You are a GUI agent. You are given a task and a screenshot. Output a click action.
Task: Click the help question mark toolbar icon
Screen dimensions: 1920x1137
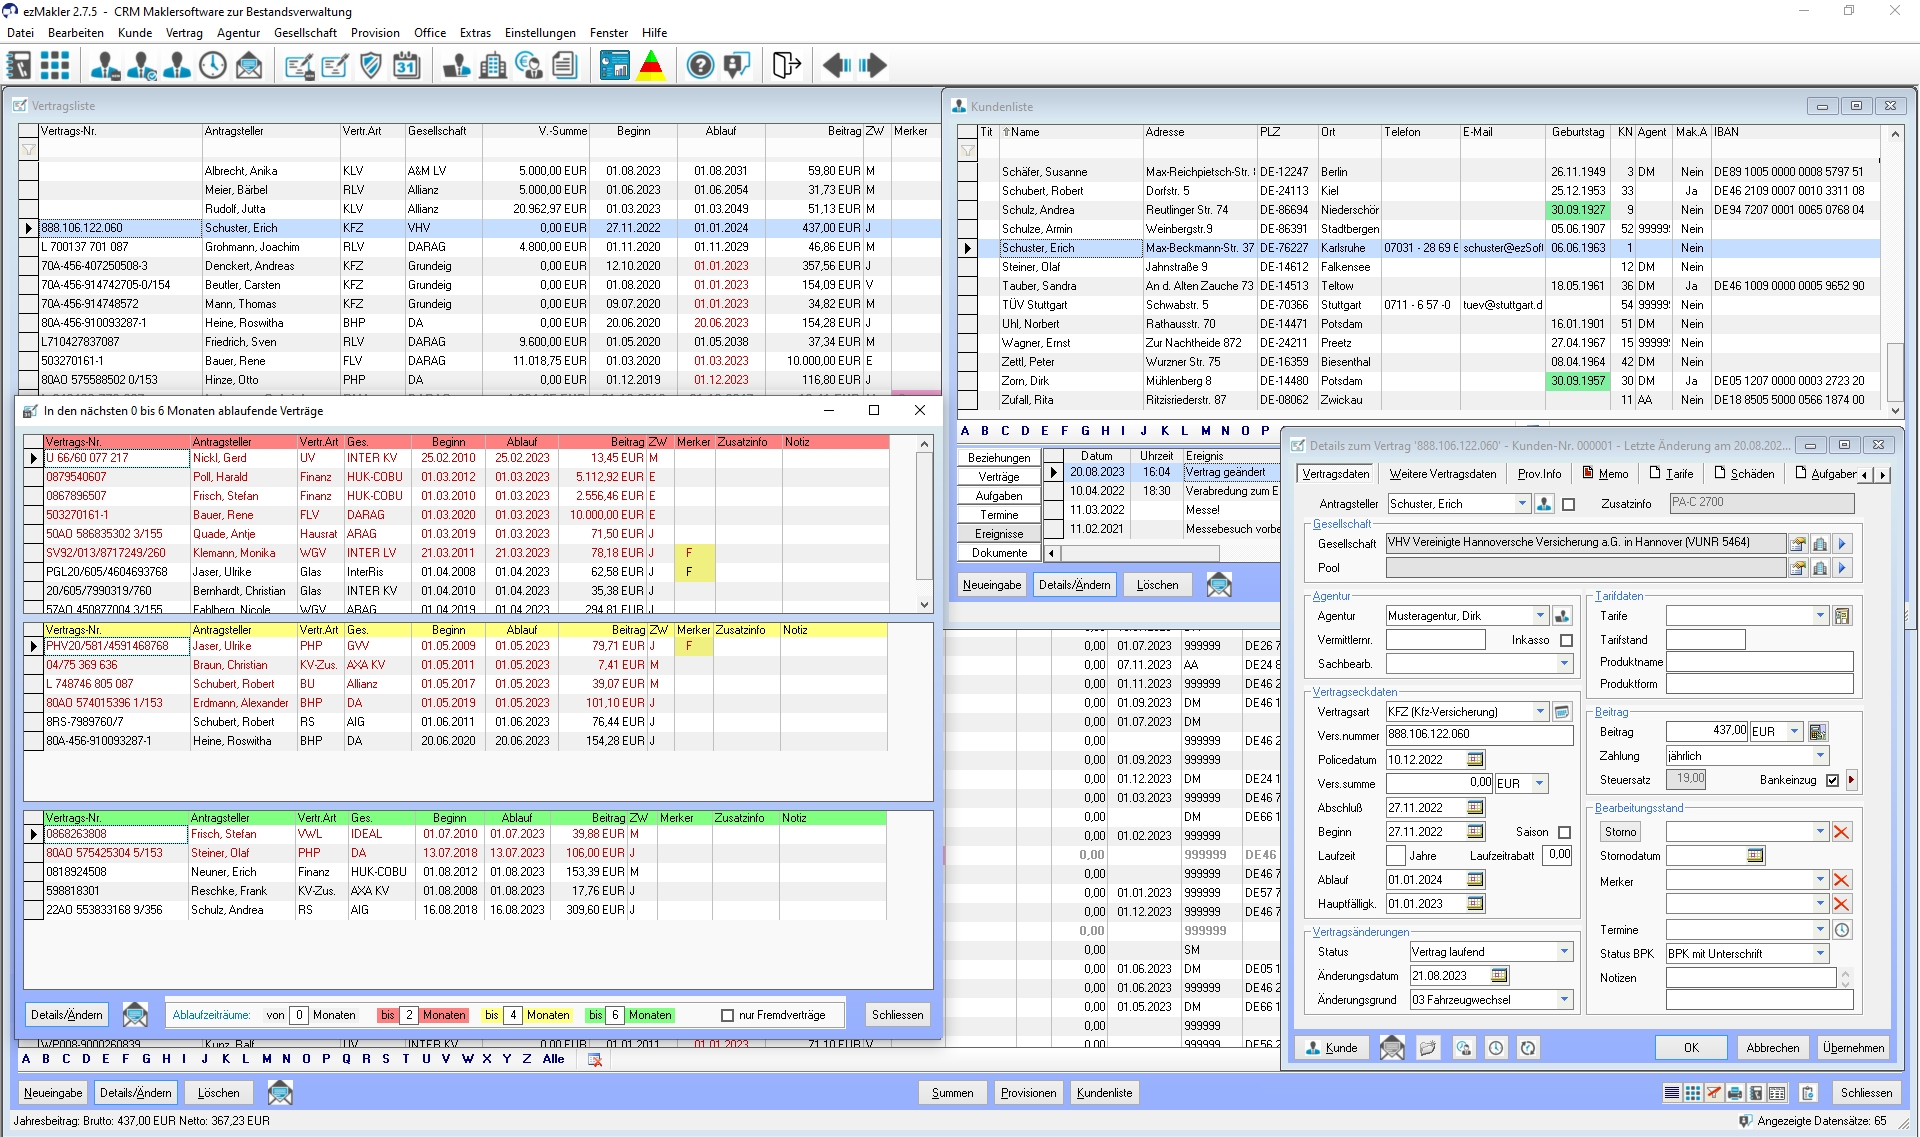700,66
